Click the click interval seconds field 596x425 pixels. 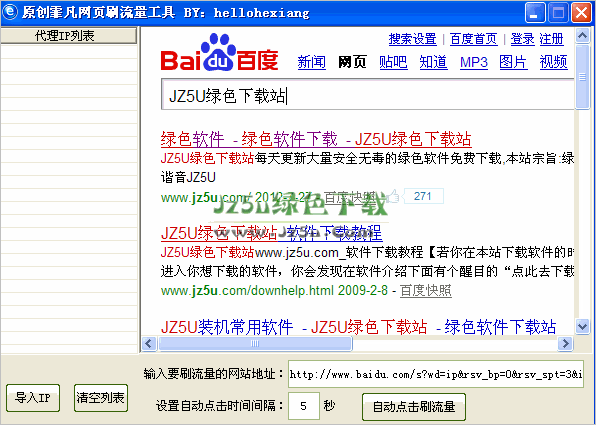303,406
